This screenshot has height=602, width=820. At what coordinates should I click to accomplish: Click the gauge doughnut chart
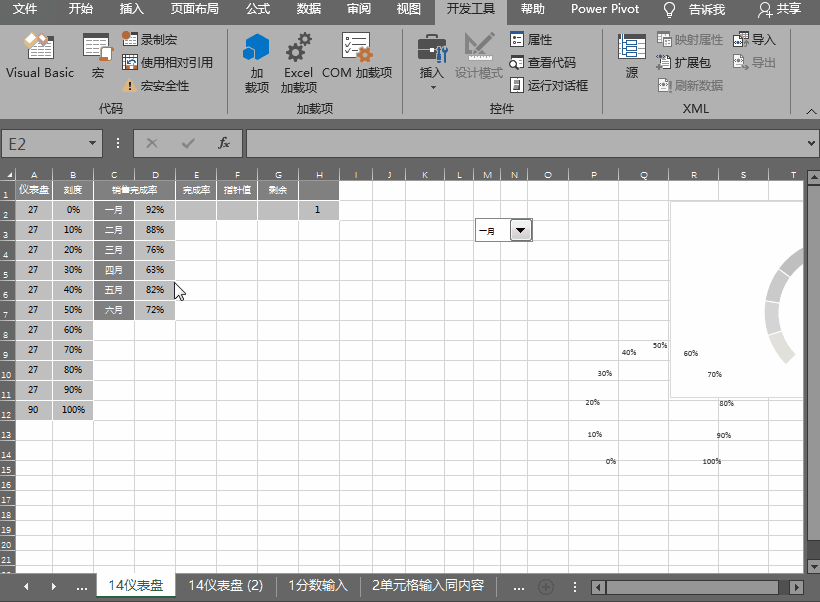click(737, 300)
